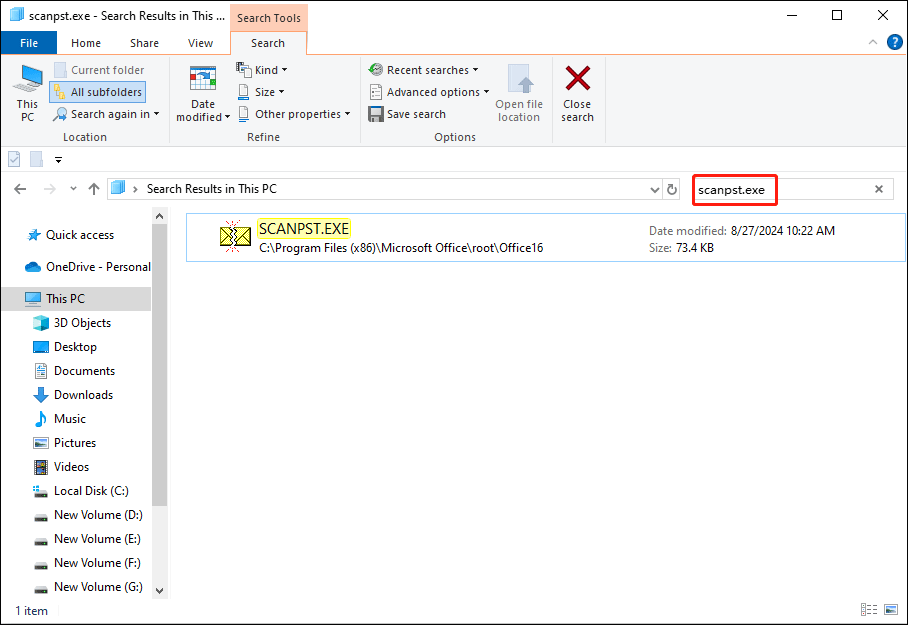Click the Office16 file path text

pos(401,248)
